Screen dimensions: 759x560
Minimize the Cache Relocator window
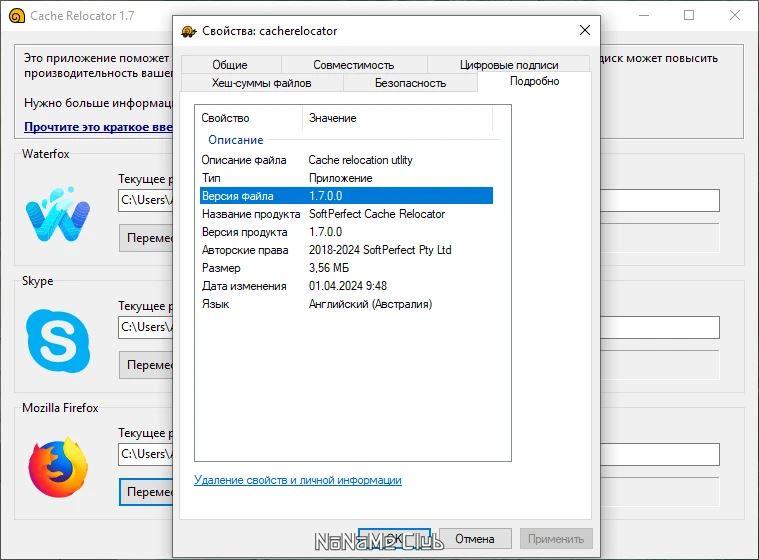(644, 15)
